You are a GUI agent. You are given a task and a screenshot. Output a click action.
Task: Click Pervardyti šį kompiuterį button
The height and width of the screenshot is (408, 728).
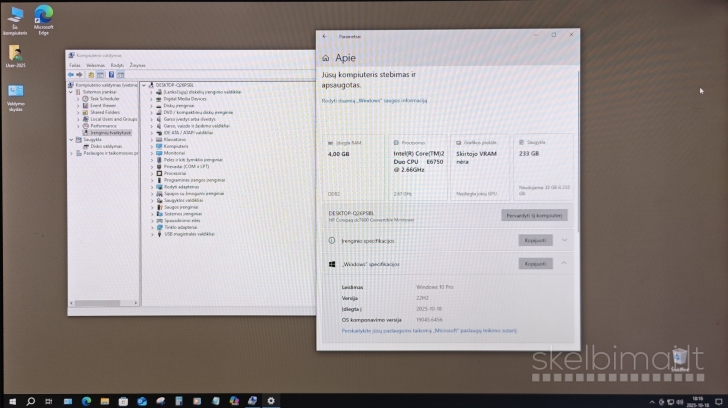534,215
